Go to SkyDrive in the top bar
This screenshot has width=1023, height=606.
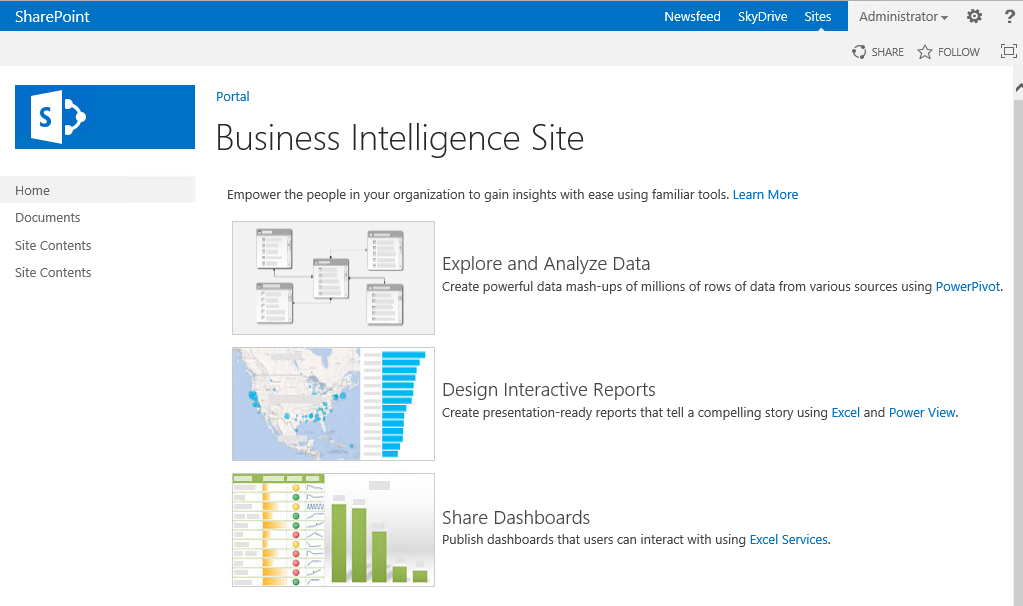point(762,16)
